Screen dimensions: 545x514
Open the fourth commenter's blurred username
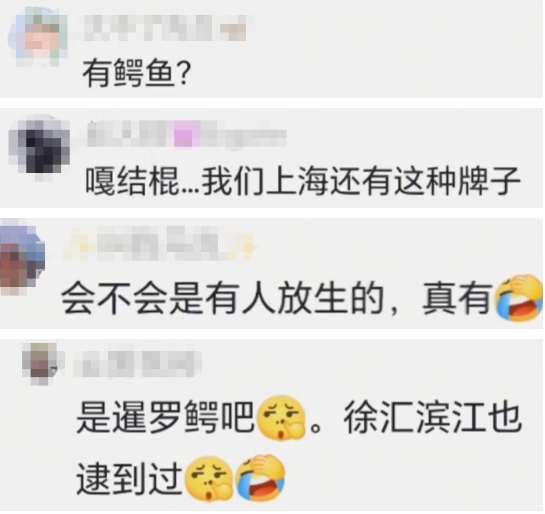tap(137, 364)
